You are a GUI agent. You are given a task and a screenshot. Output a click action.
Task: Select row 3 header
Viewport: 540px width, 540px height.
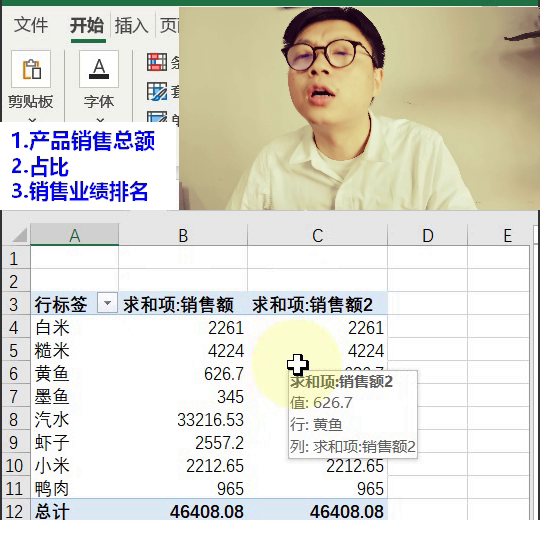pyautogui.click(x=16, y=304)
